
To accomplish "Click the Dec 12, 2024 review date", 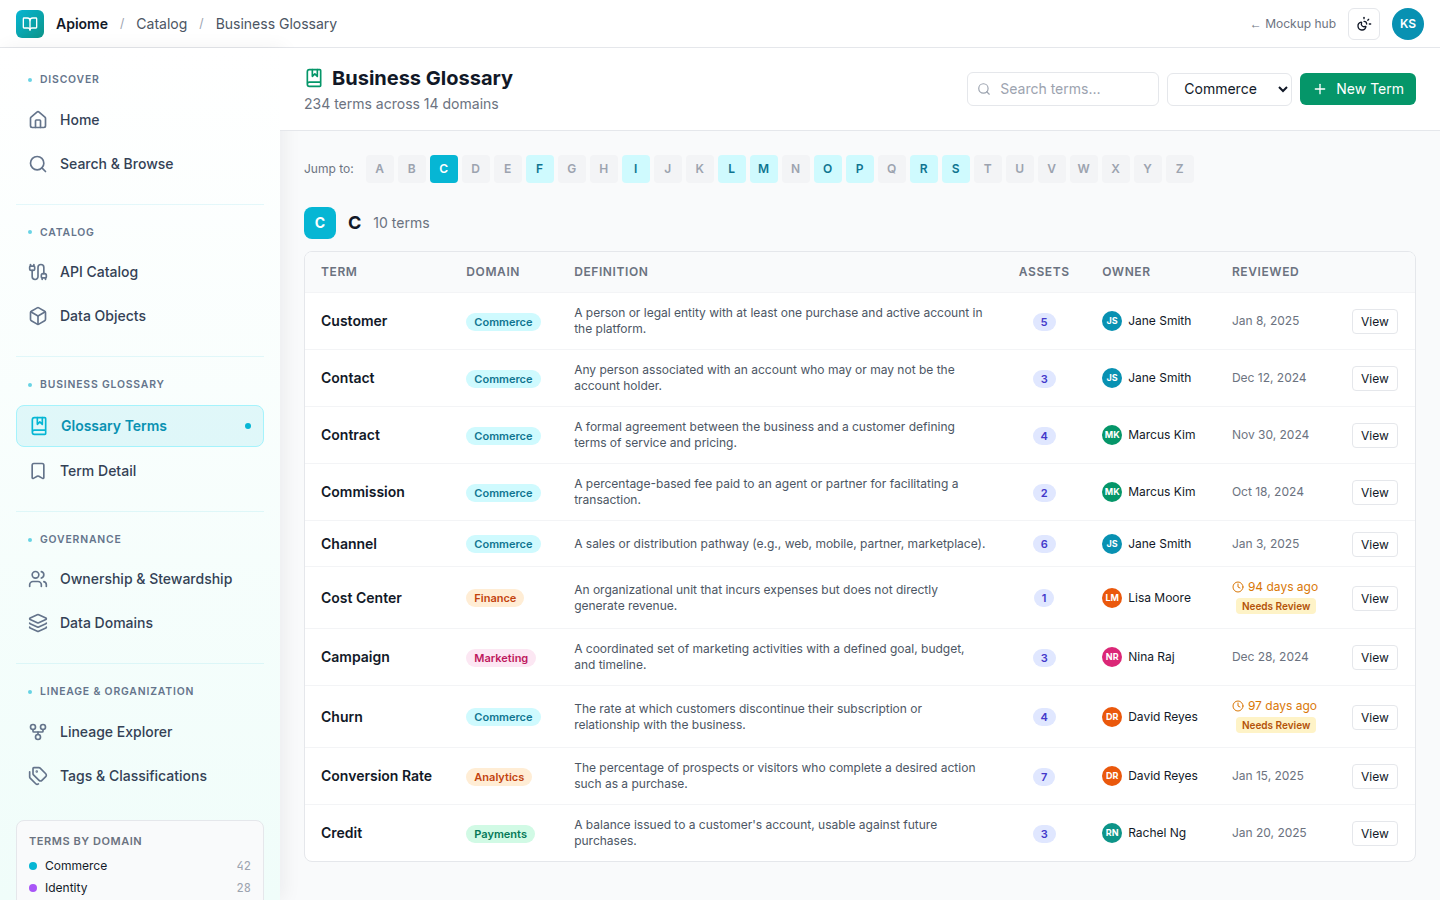I will [1269, 378].
